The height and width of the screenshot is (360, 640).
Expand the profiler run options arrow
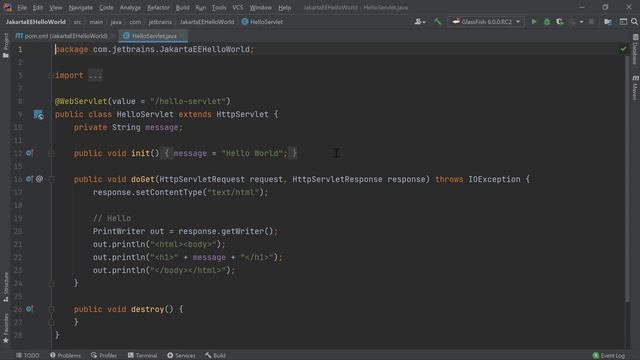(581, 22)
